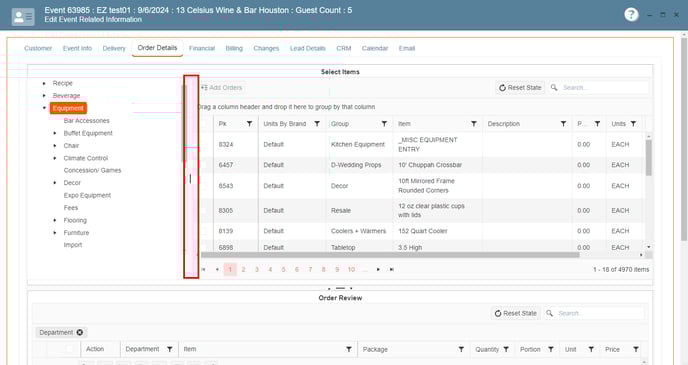The height and width of the screenshot is (365, 688).
Task: Click Reset State in Select Items
Action: pos(520,88)
